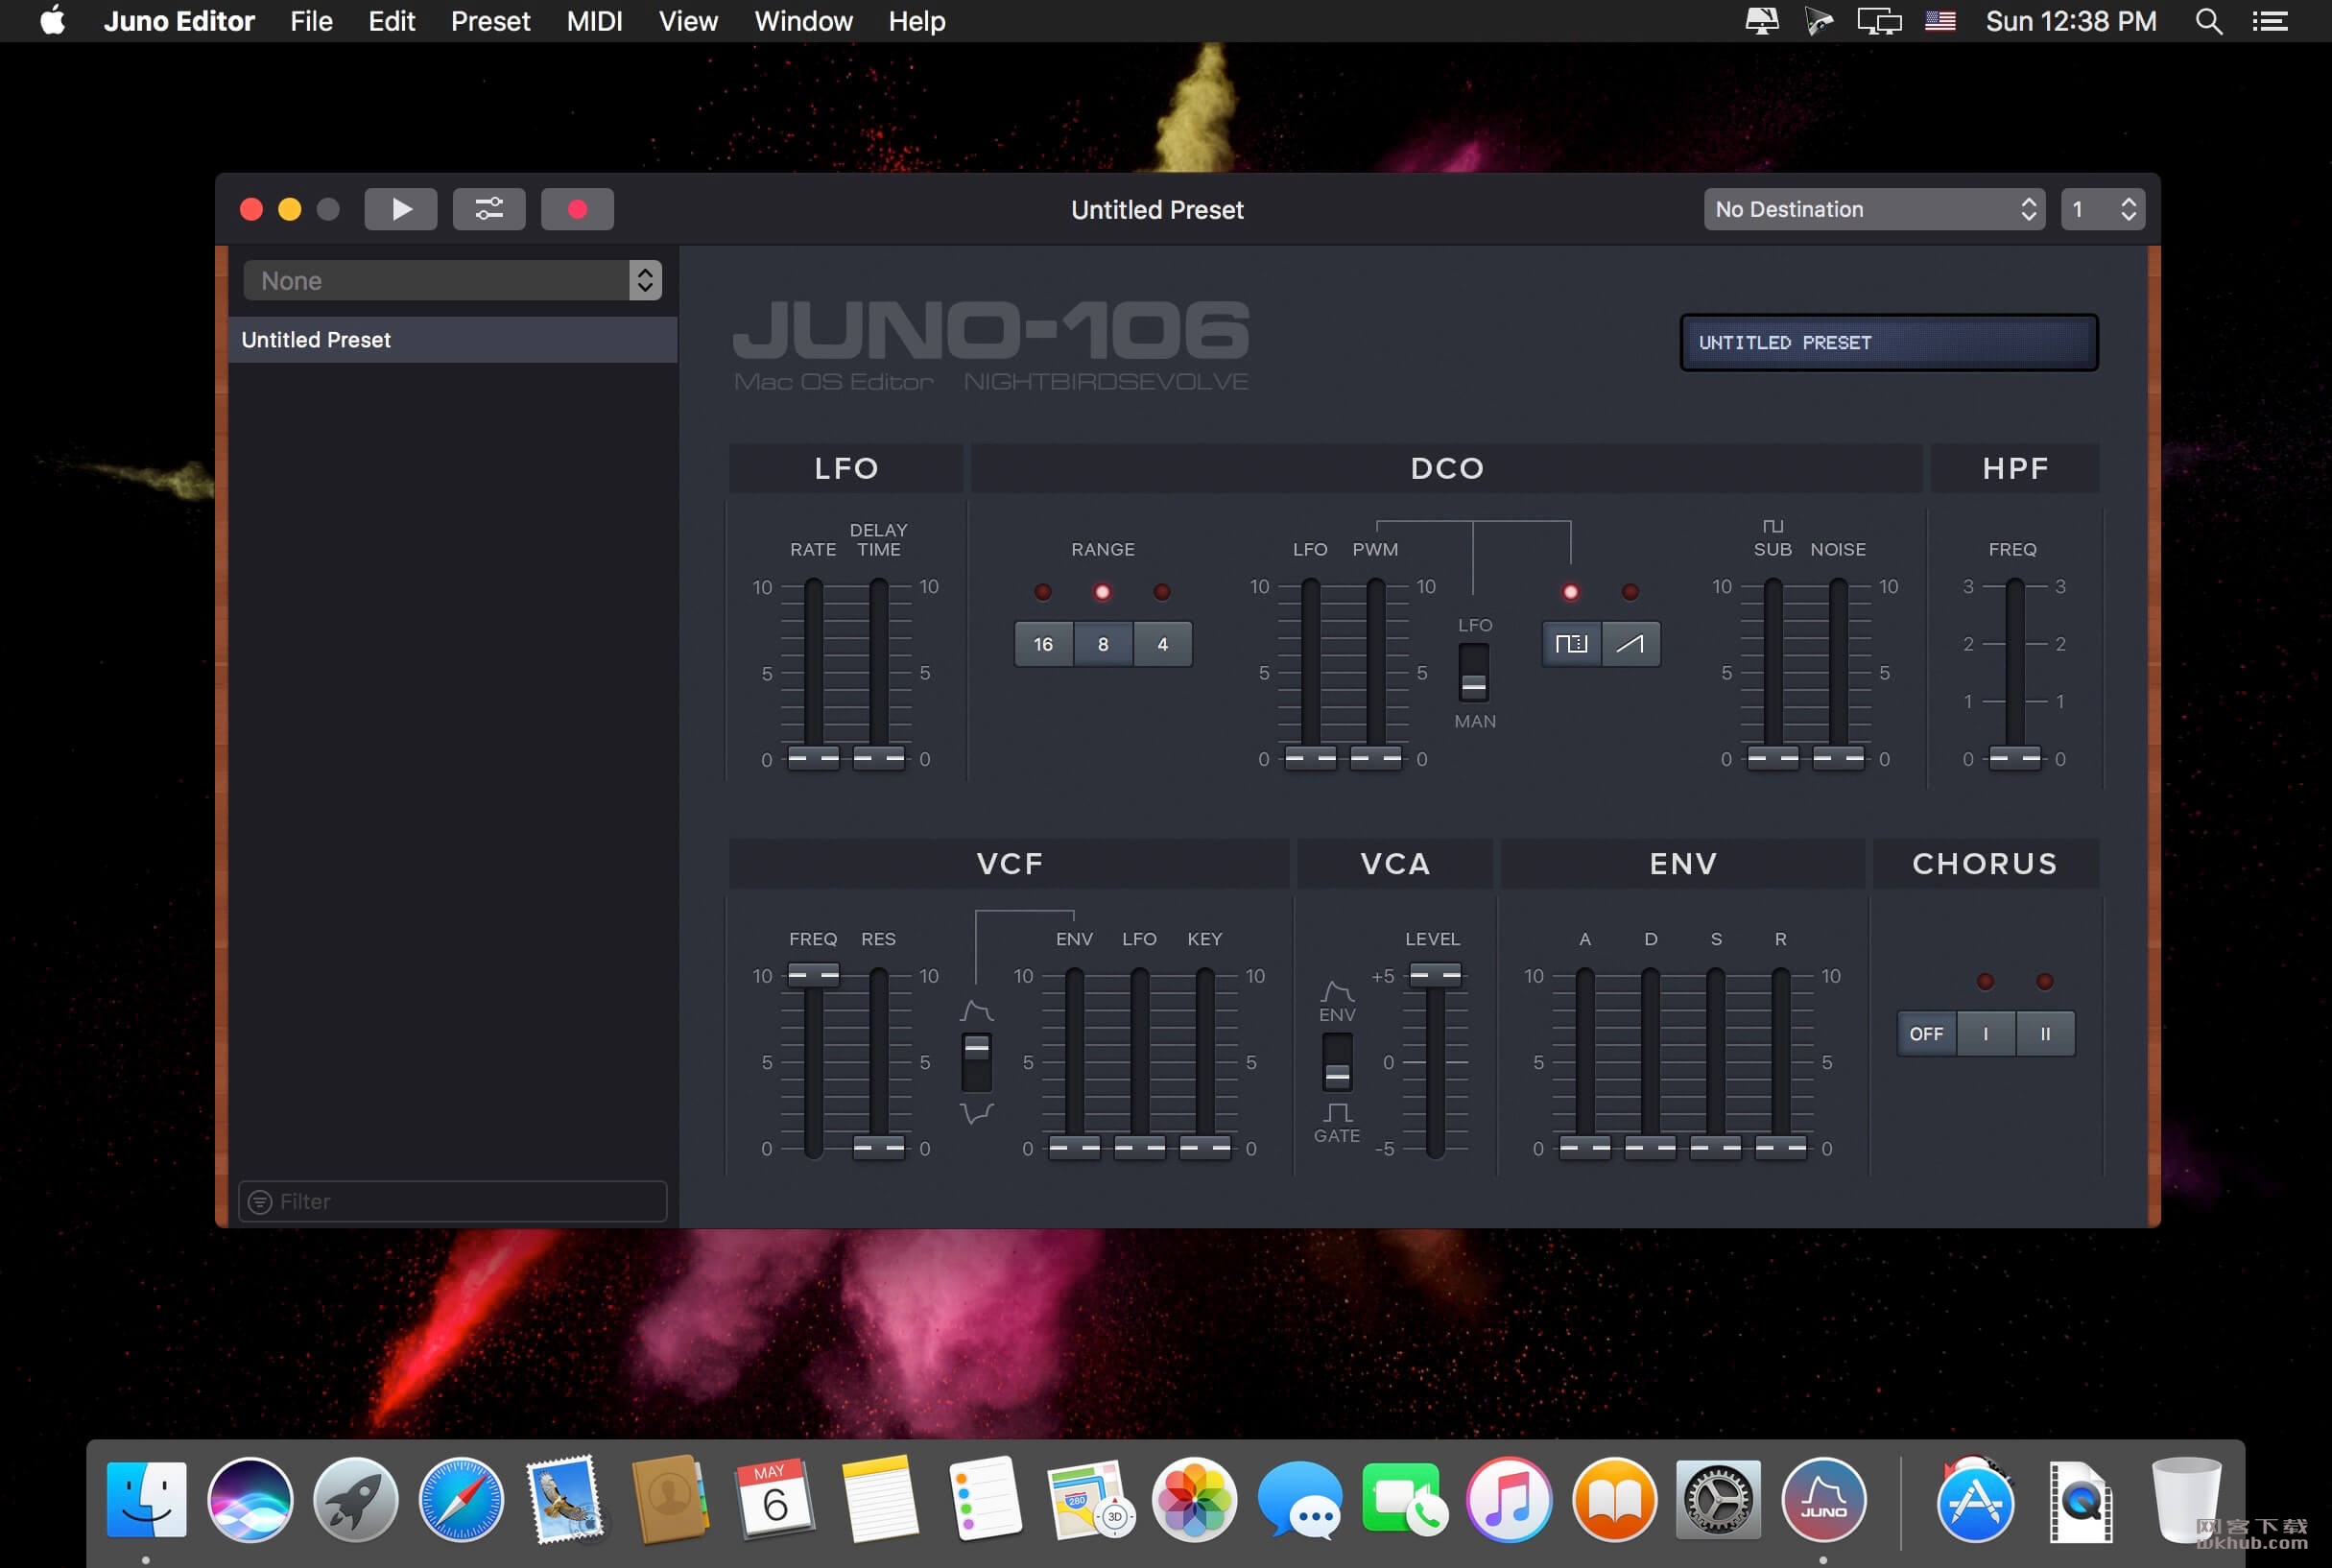This screenshot has height=1568, width=2332.
Task: Select the DCO sawtooth waveform button
Action: tap(1630, 643)
